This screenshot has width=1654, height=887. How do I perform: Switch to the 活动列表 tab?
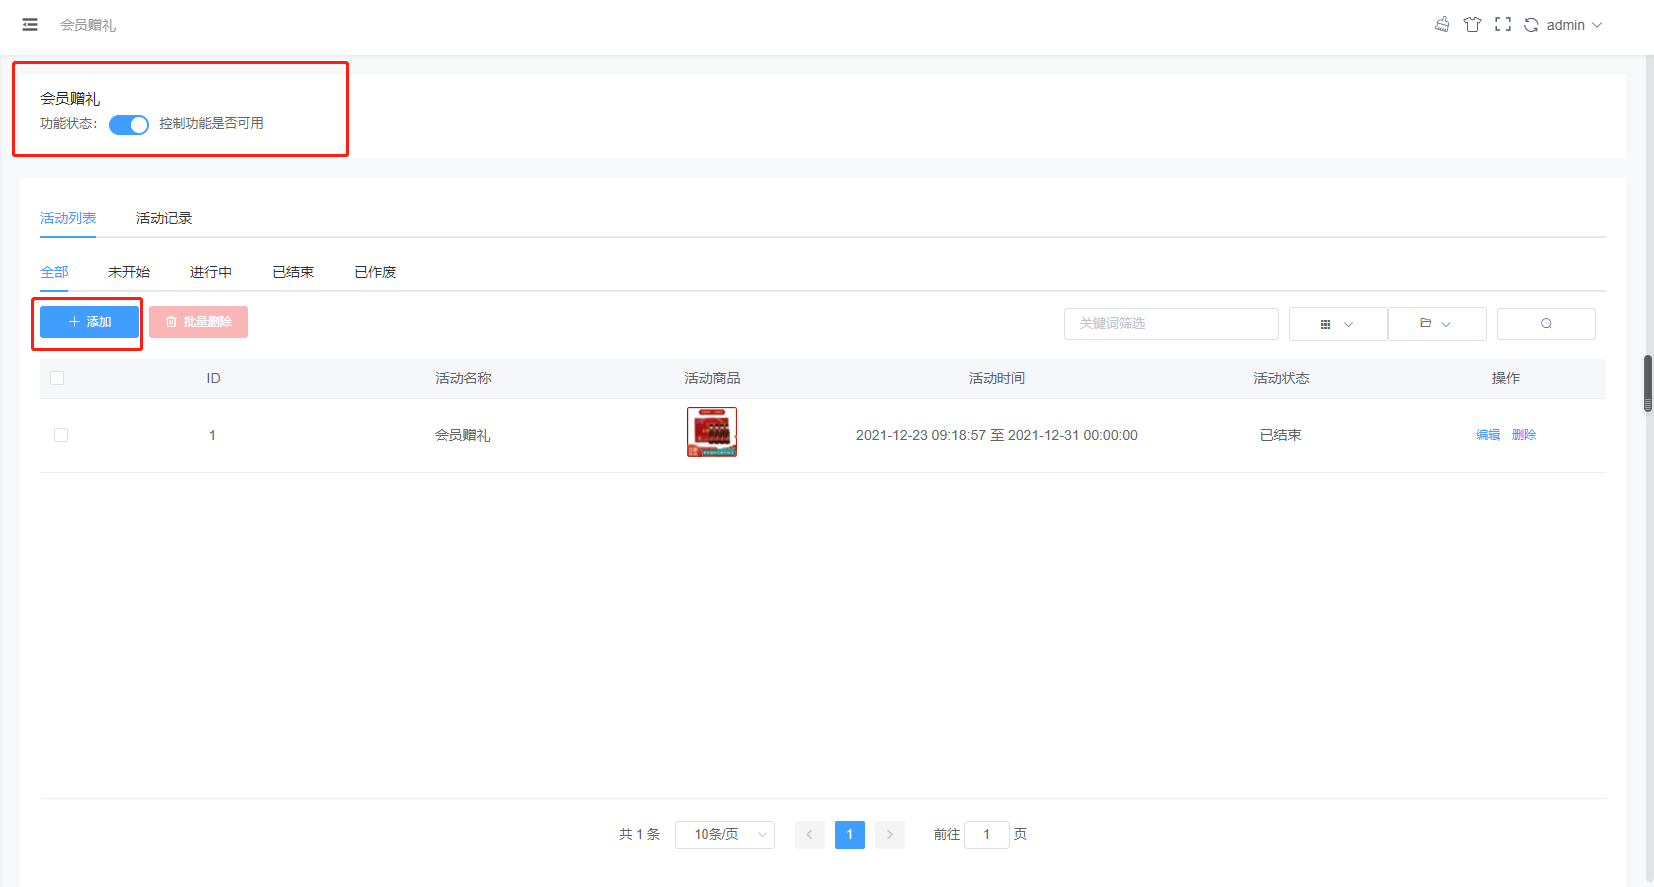click(x=68, y=218)
